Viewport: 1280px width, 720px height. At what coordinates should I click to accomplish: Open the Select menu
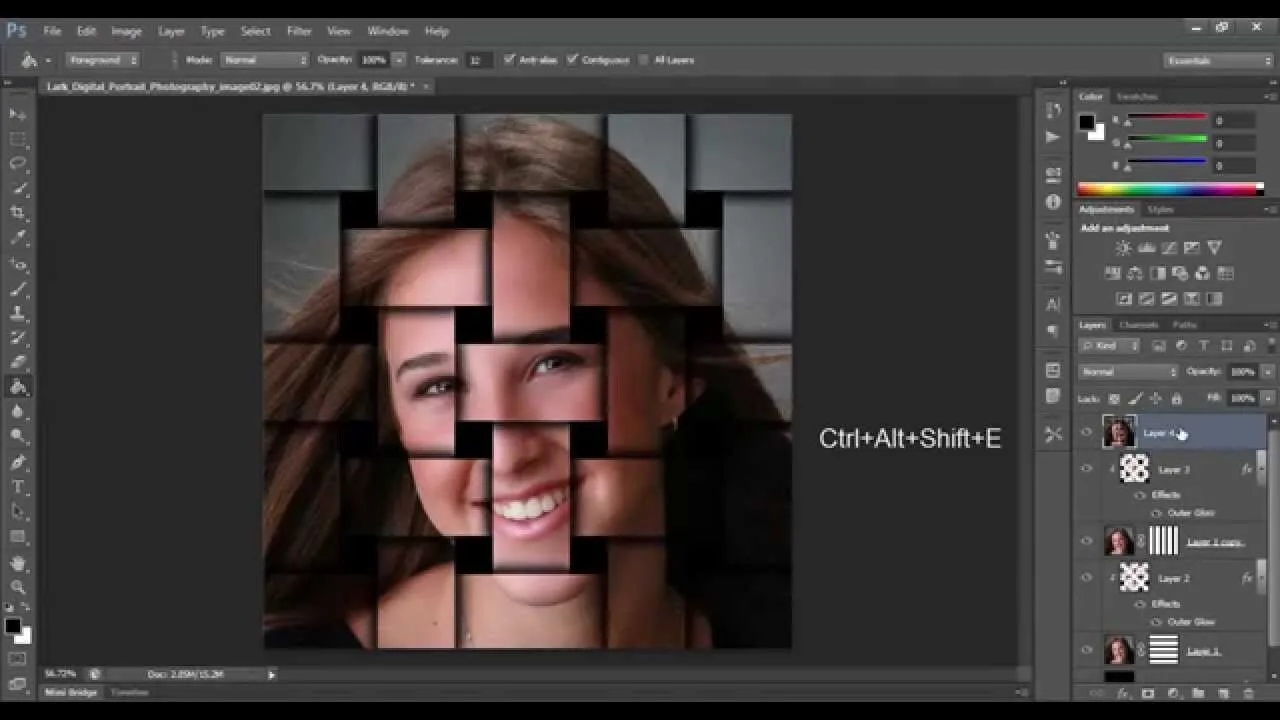pyautogui.click(x=255, y=31)
